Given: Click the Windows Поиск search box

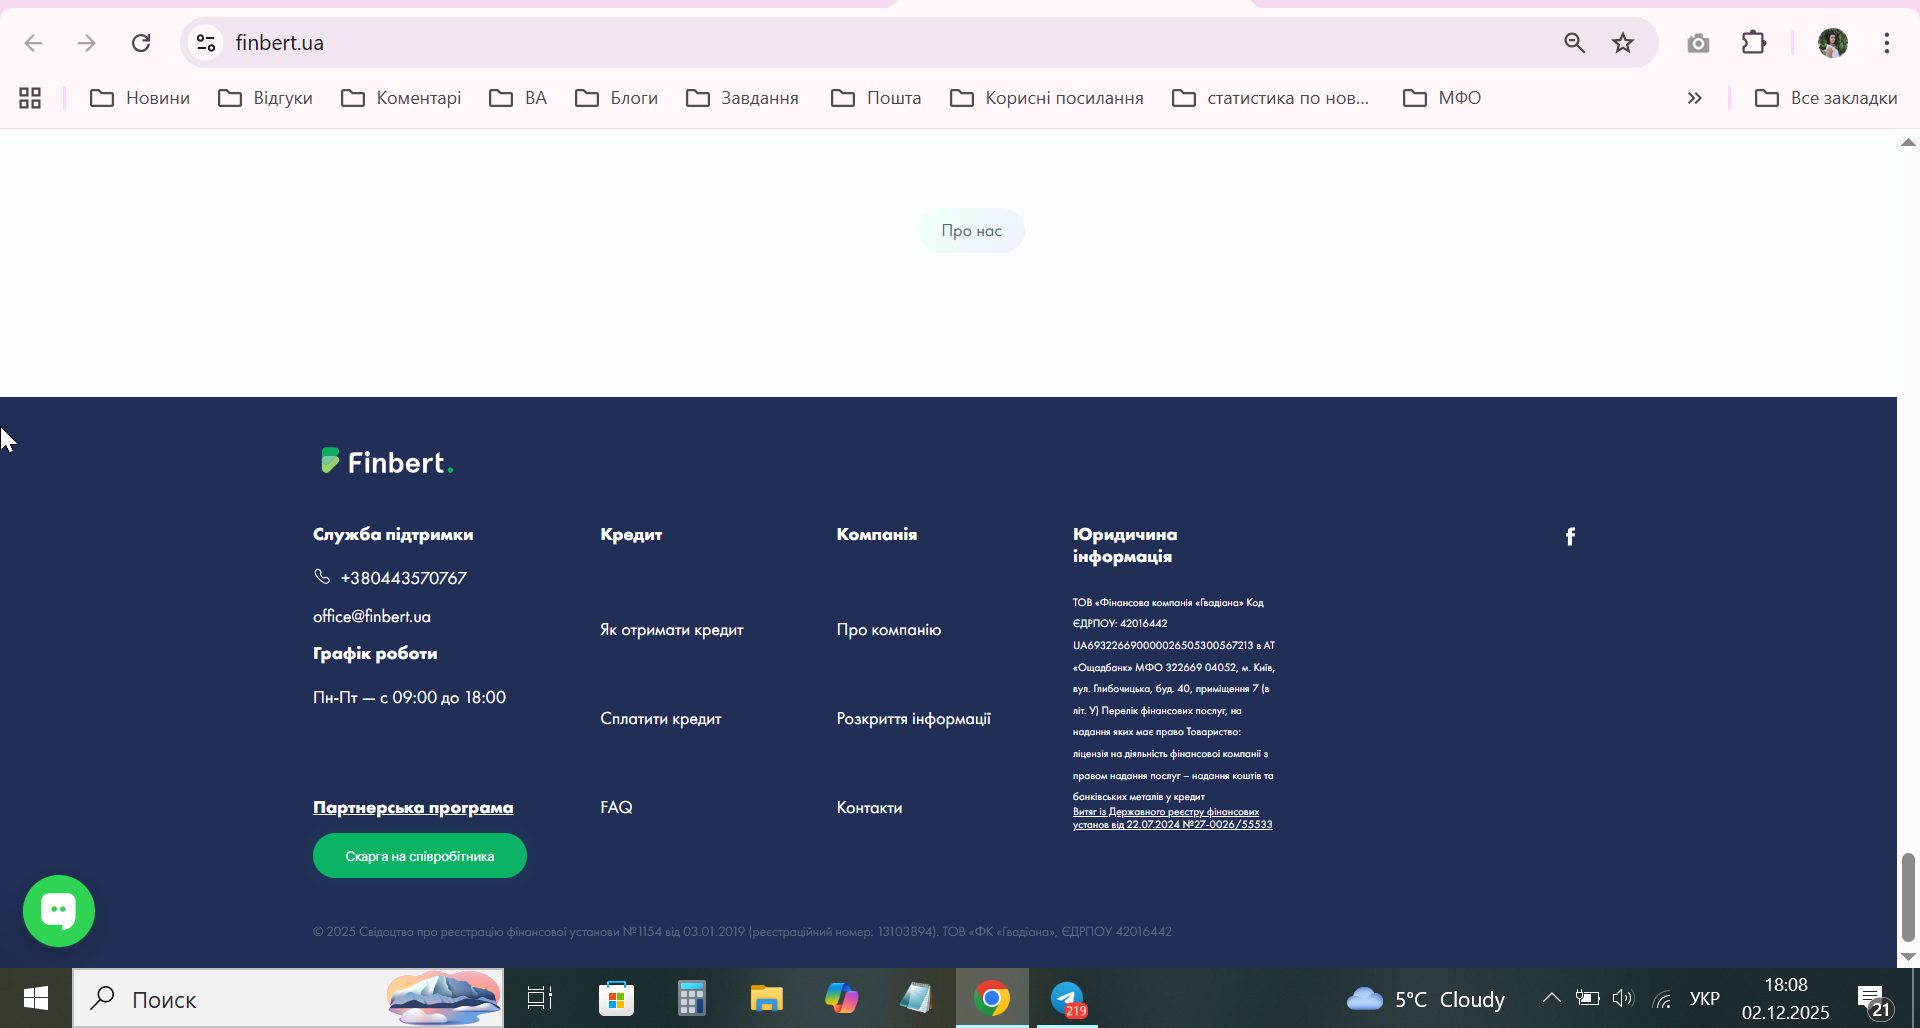Looking at the screenshot, I should pyautogui.click(x=288, y=998).
